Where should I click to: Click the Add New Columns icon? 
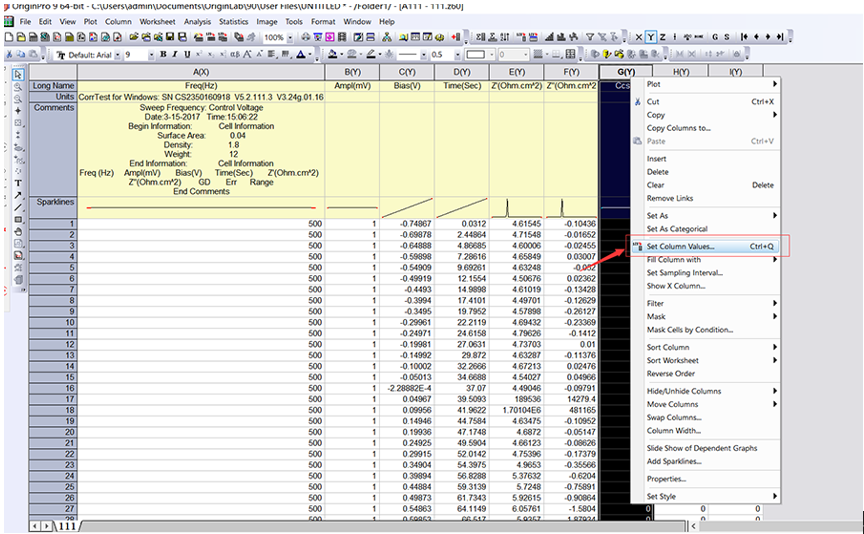(x=456, y=37)
